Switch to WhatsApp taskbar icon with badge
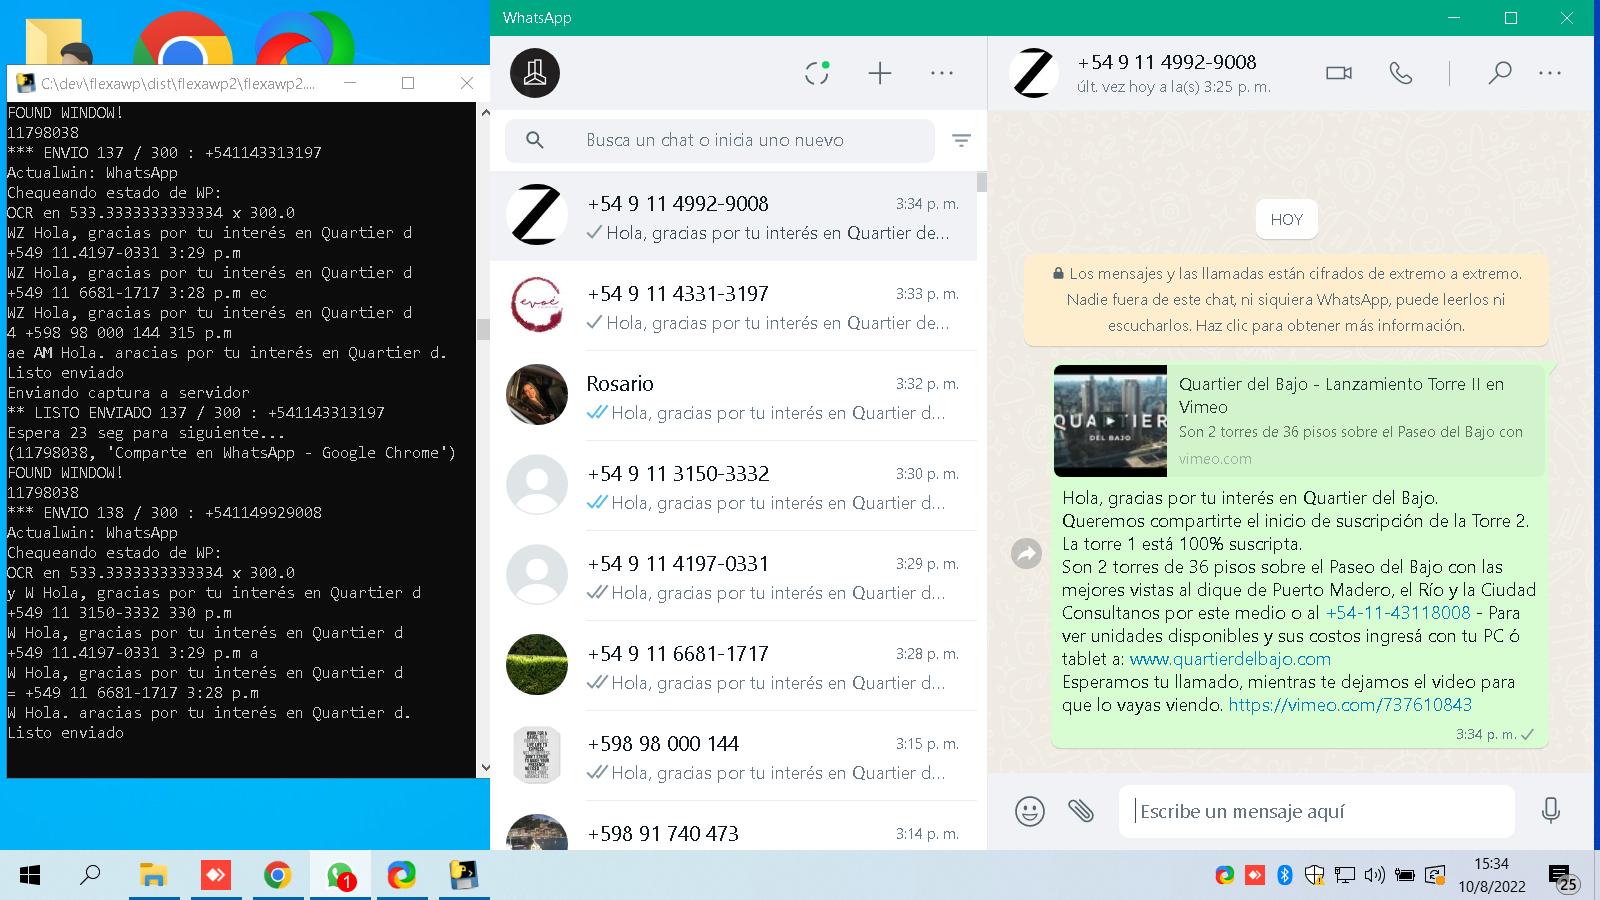Viewport: 1600px width, 900px height. point(340,876)
